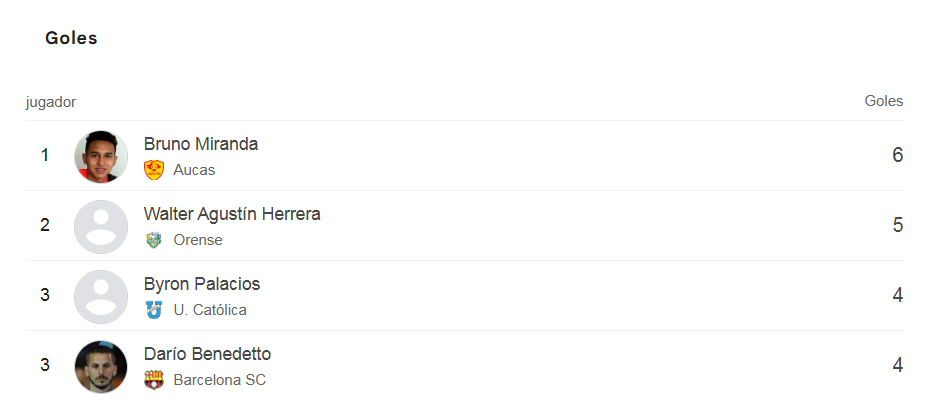This screenshot has height=400, width=929.
Task: Click the Goles column header
Action: point(884,101)
